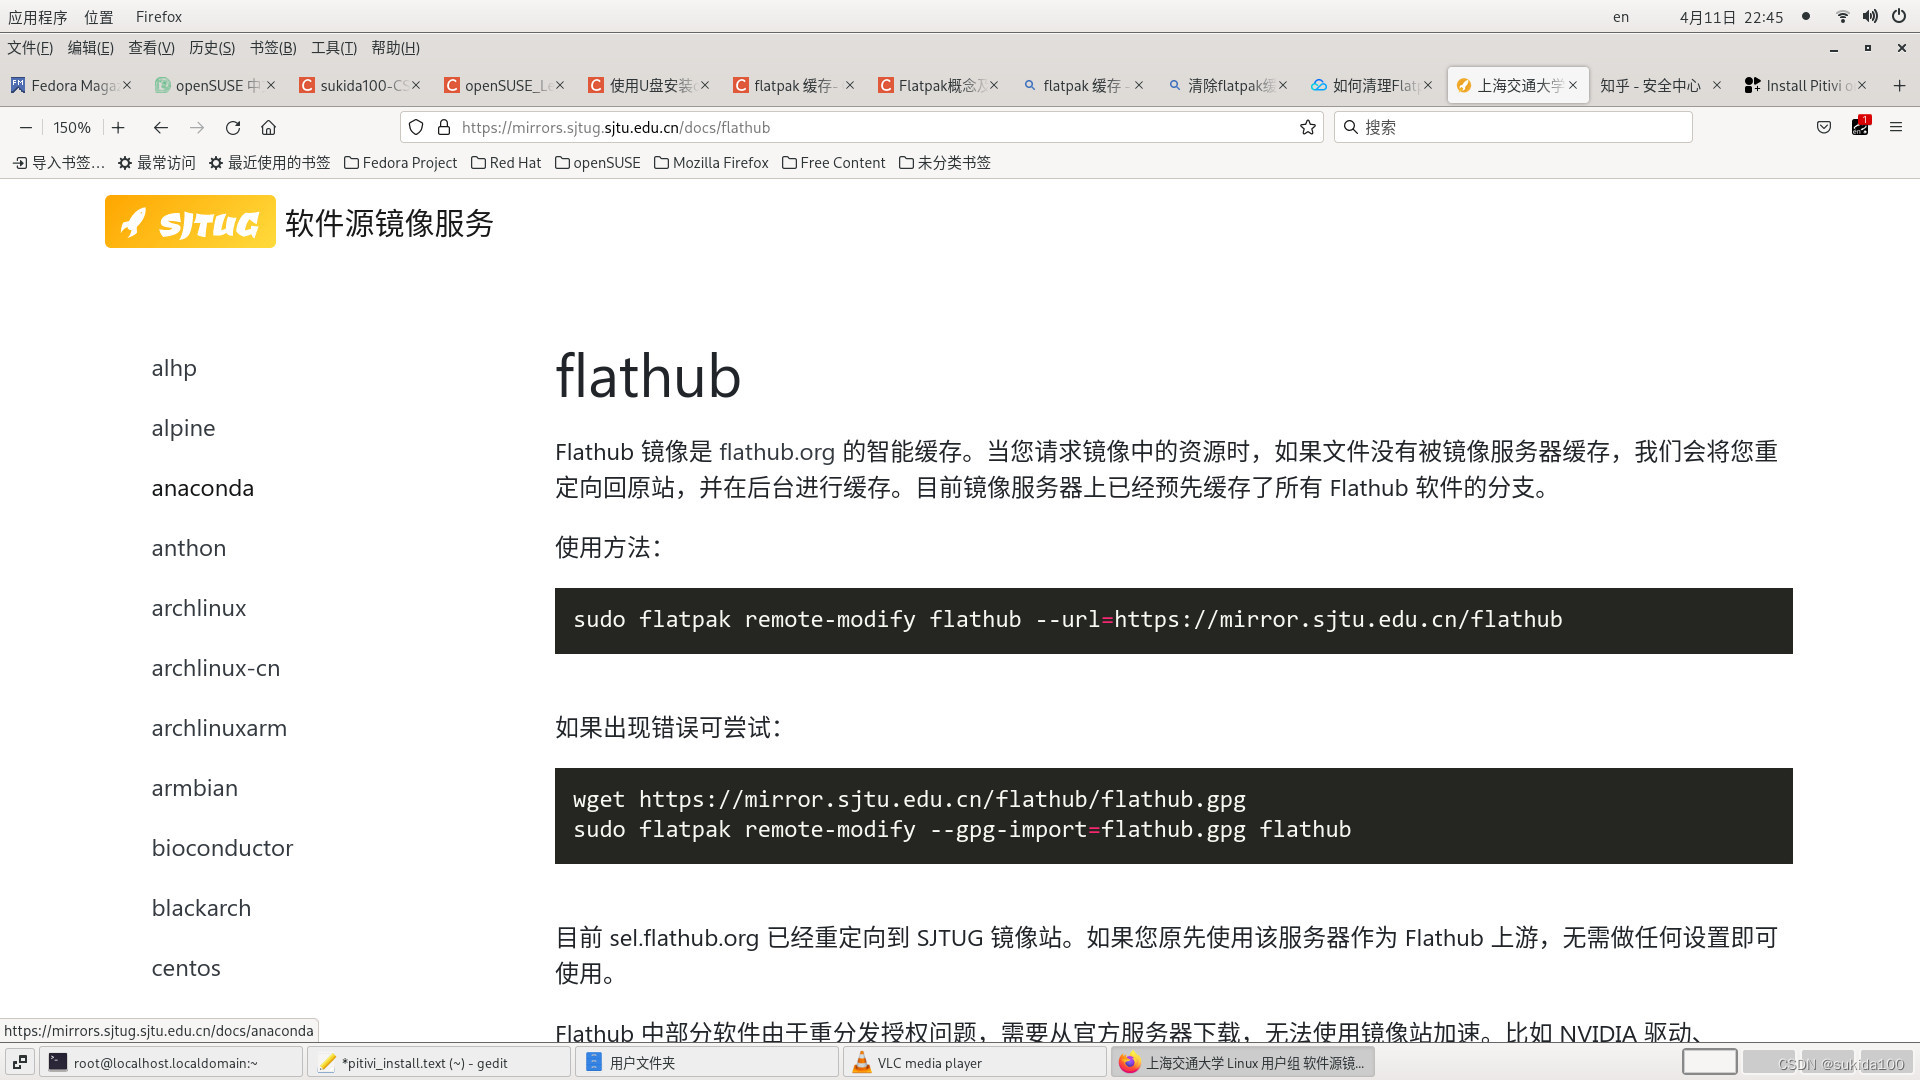Viewport: 1920px width, 1080px height.
Task: Open the network status indicator
Action: click(1842, 16)
